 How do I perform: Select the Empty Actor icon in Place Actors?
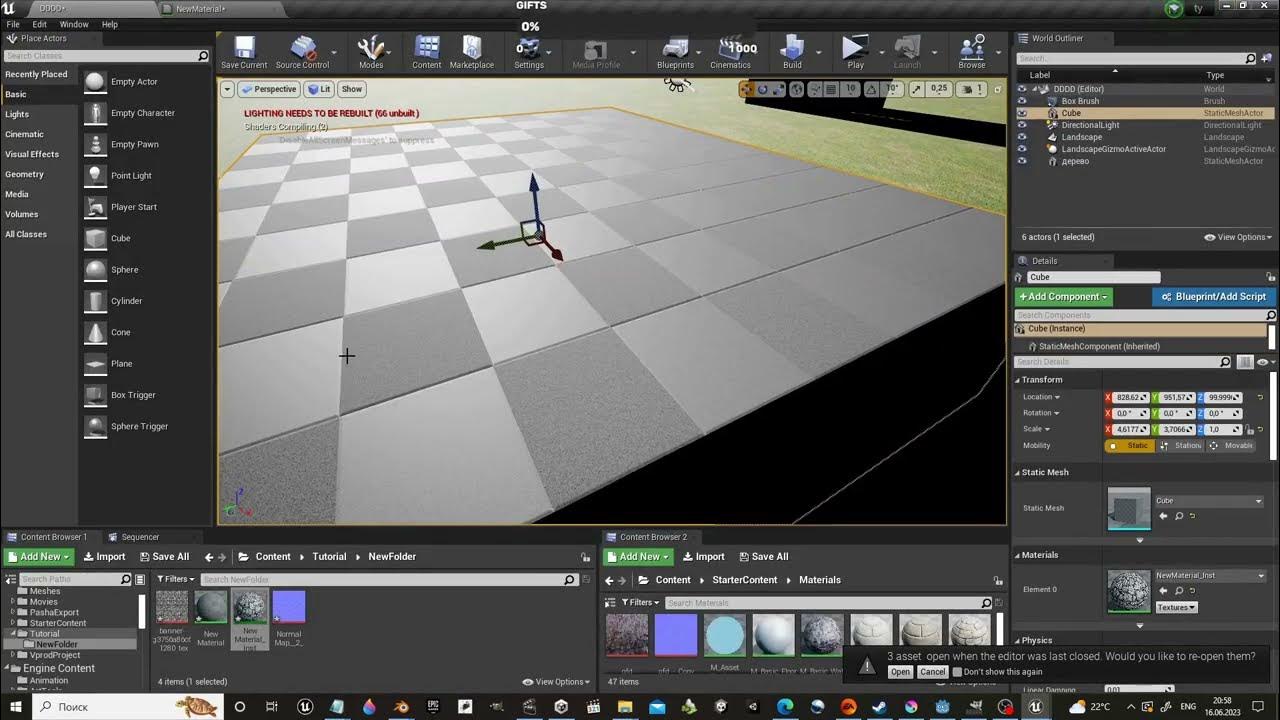tap(95, 82)
